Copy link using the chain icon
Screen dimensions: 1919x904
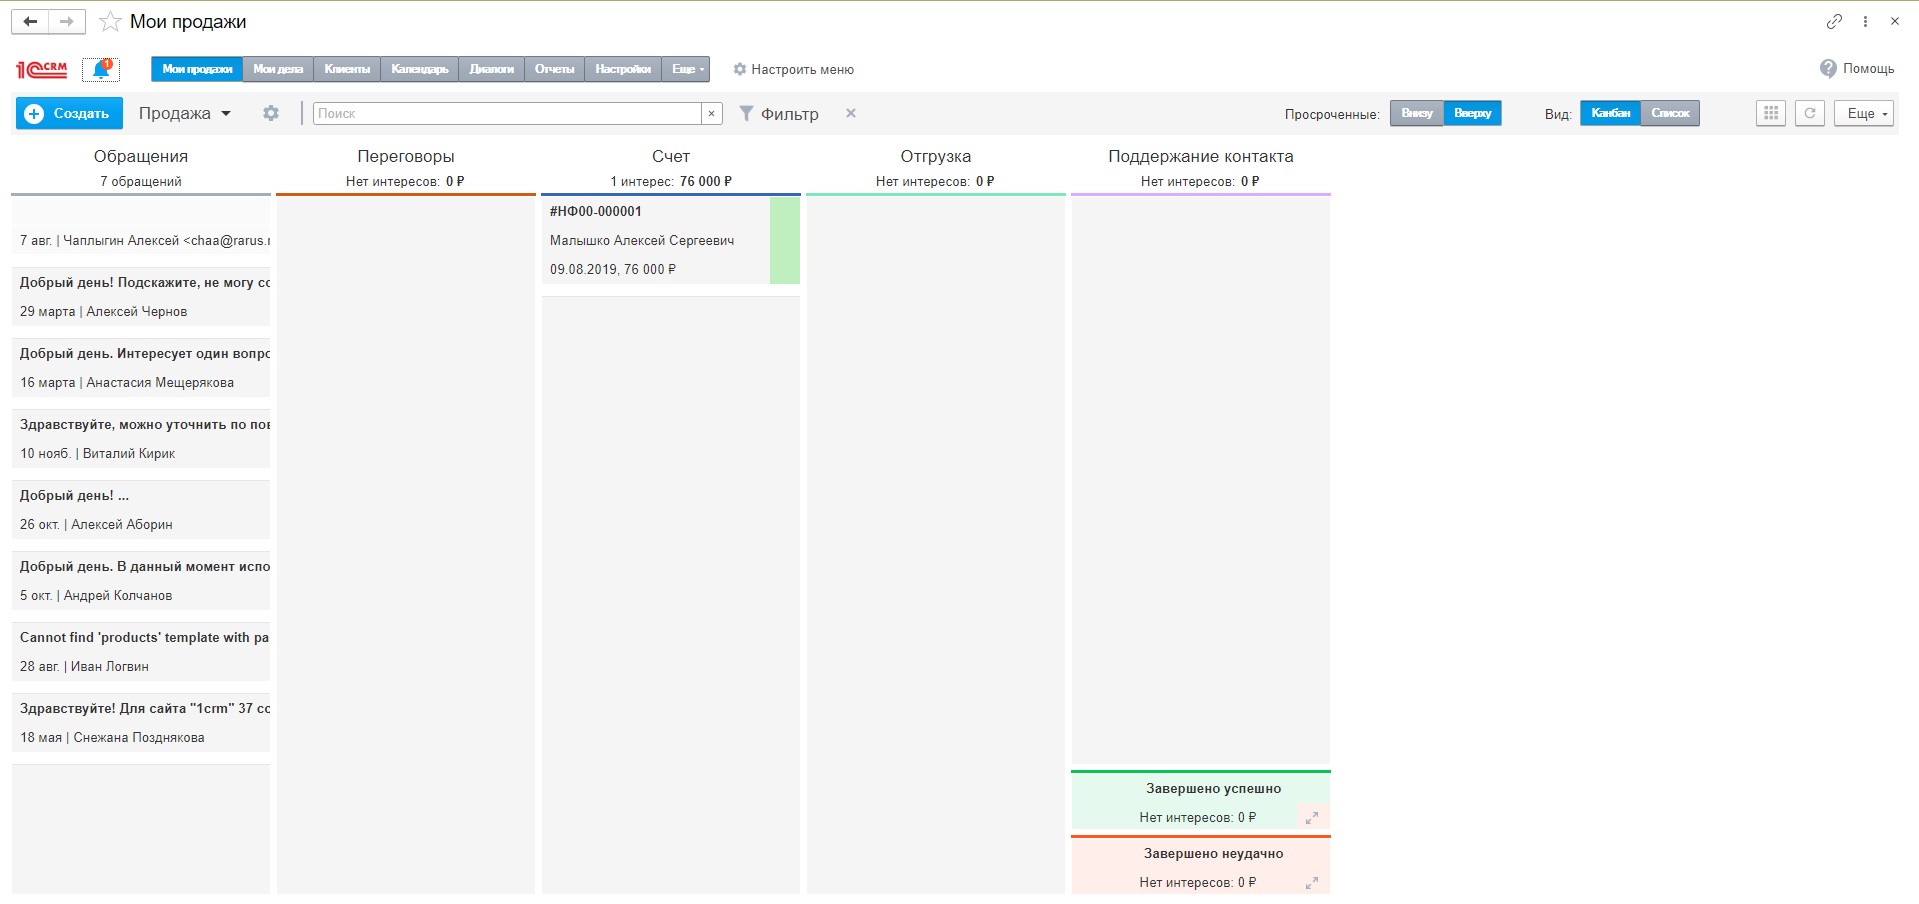1833,21
